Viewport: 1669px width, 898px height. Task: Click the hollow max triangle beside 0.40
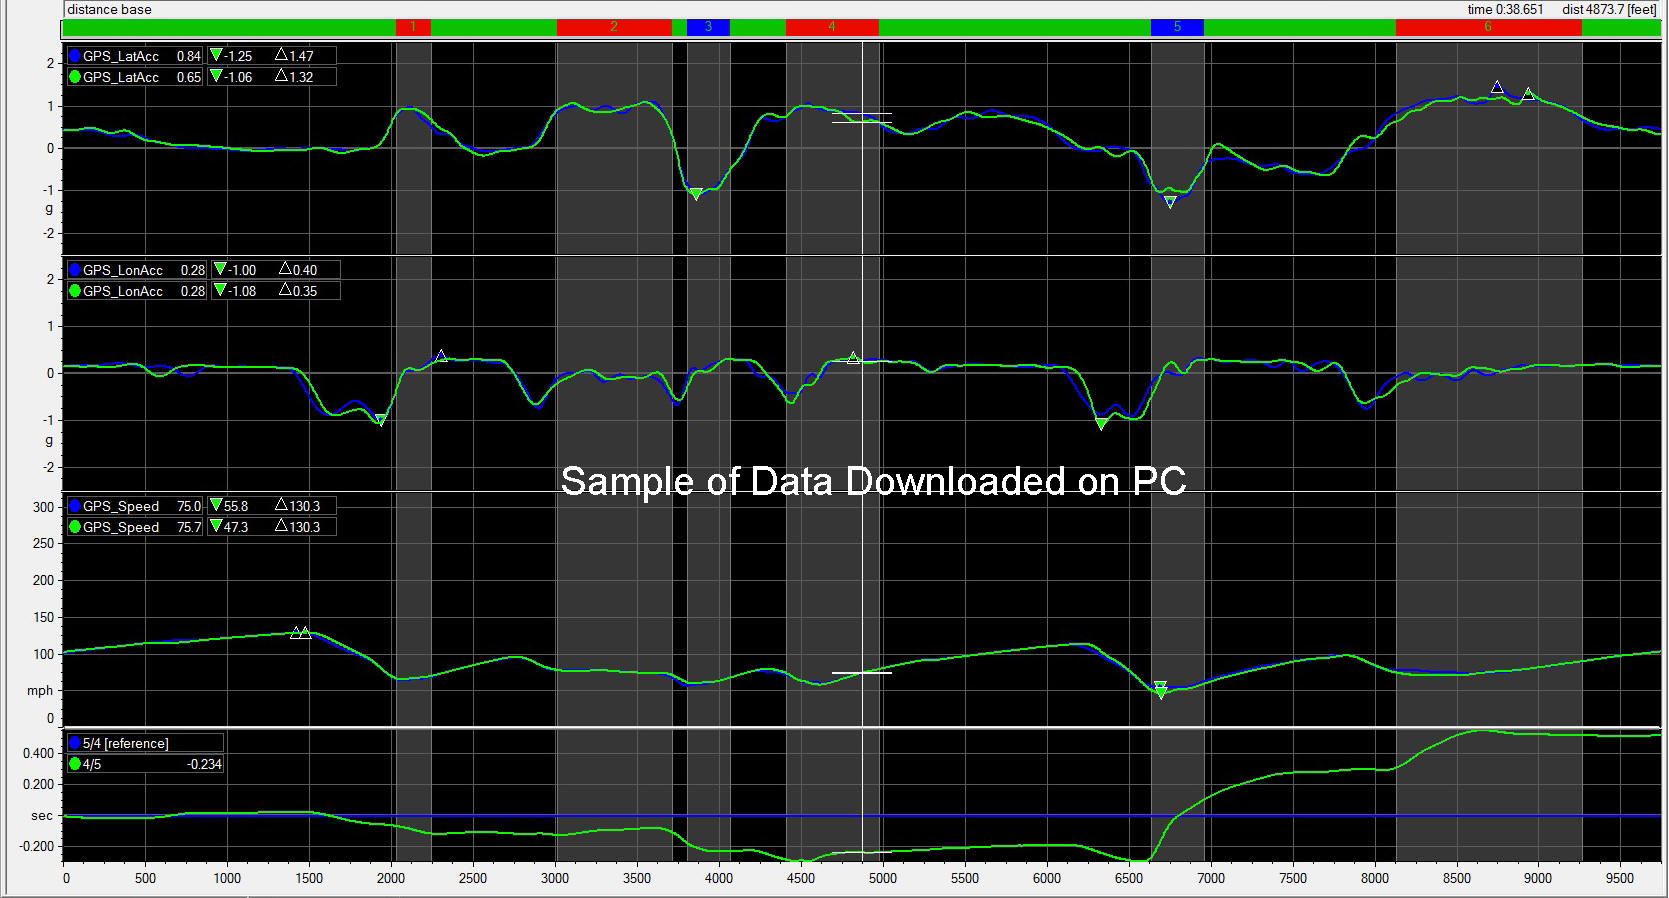(x=285, y=269)
